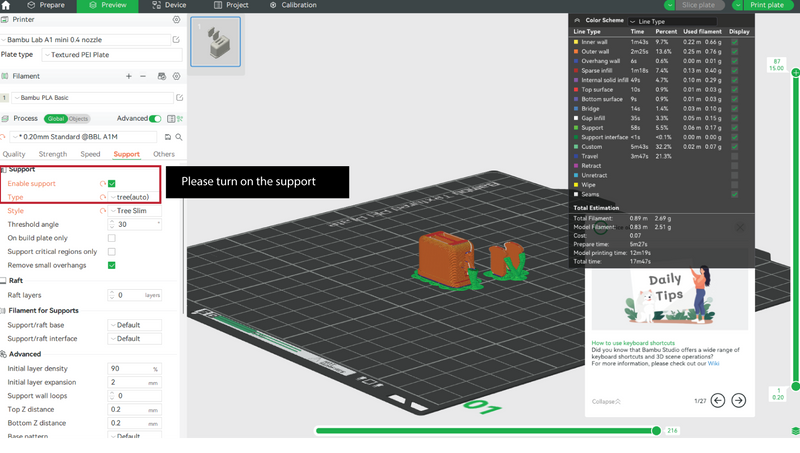Screen dimensions: 800x453
Task: Edit the Bambu PLA Basic filament preset
Action: click(x=180, y=97)
